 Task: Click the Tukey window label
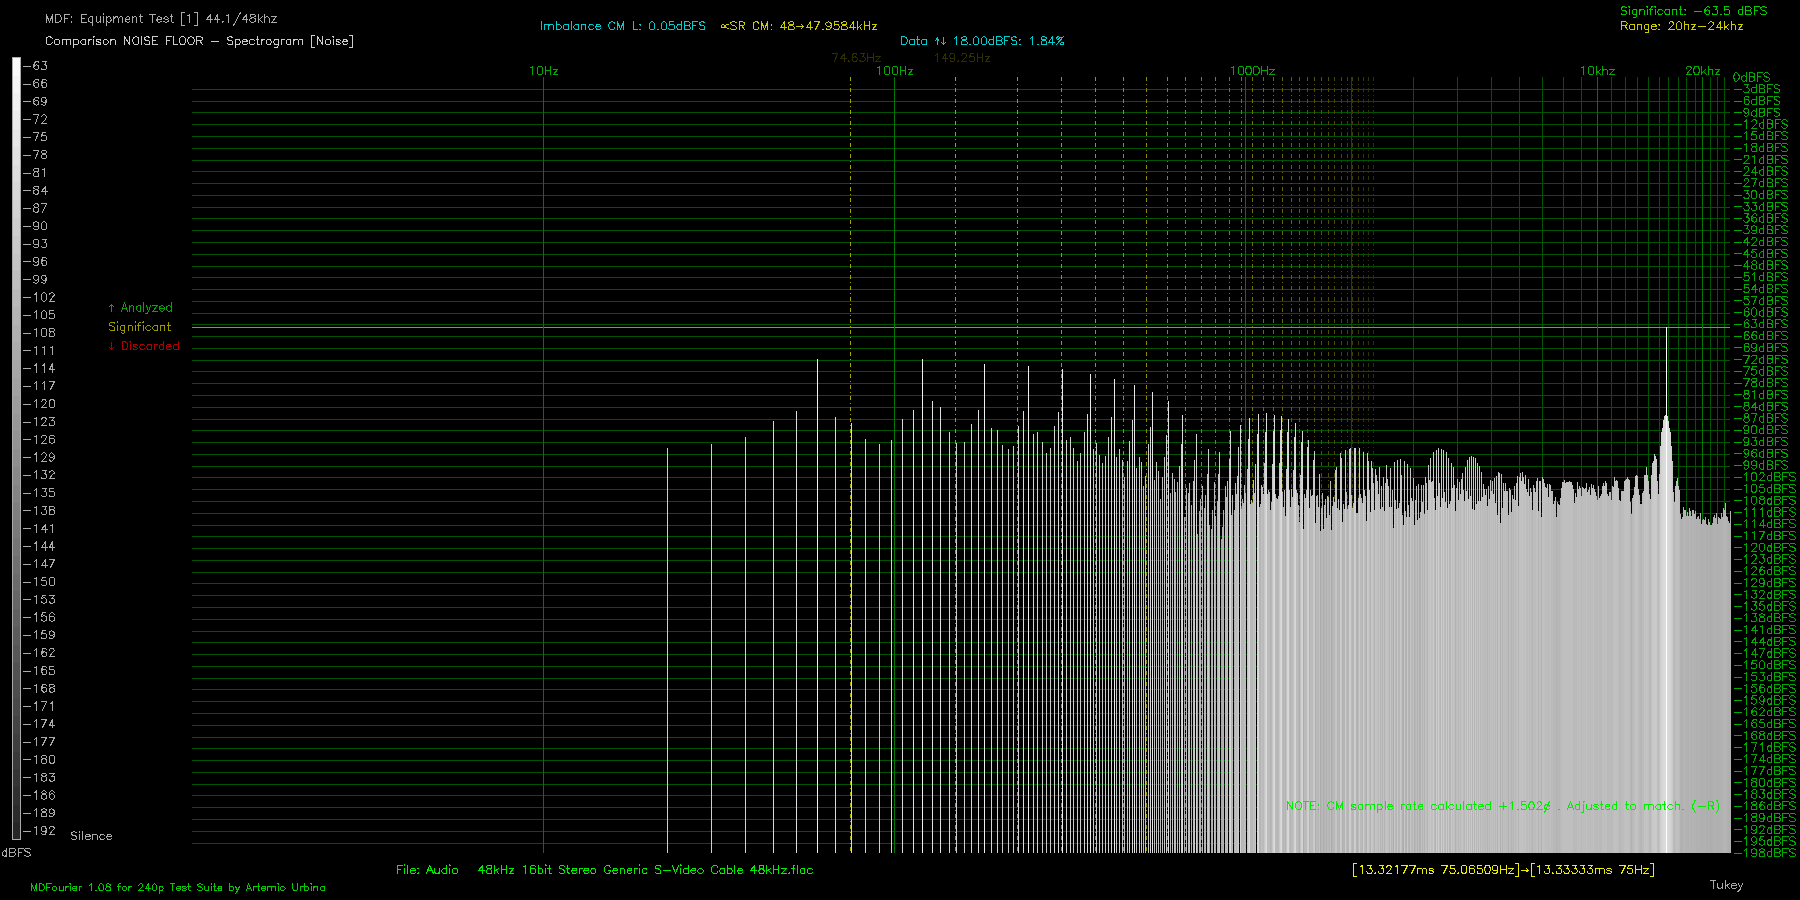click(1726, 885)
